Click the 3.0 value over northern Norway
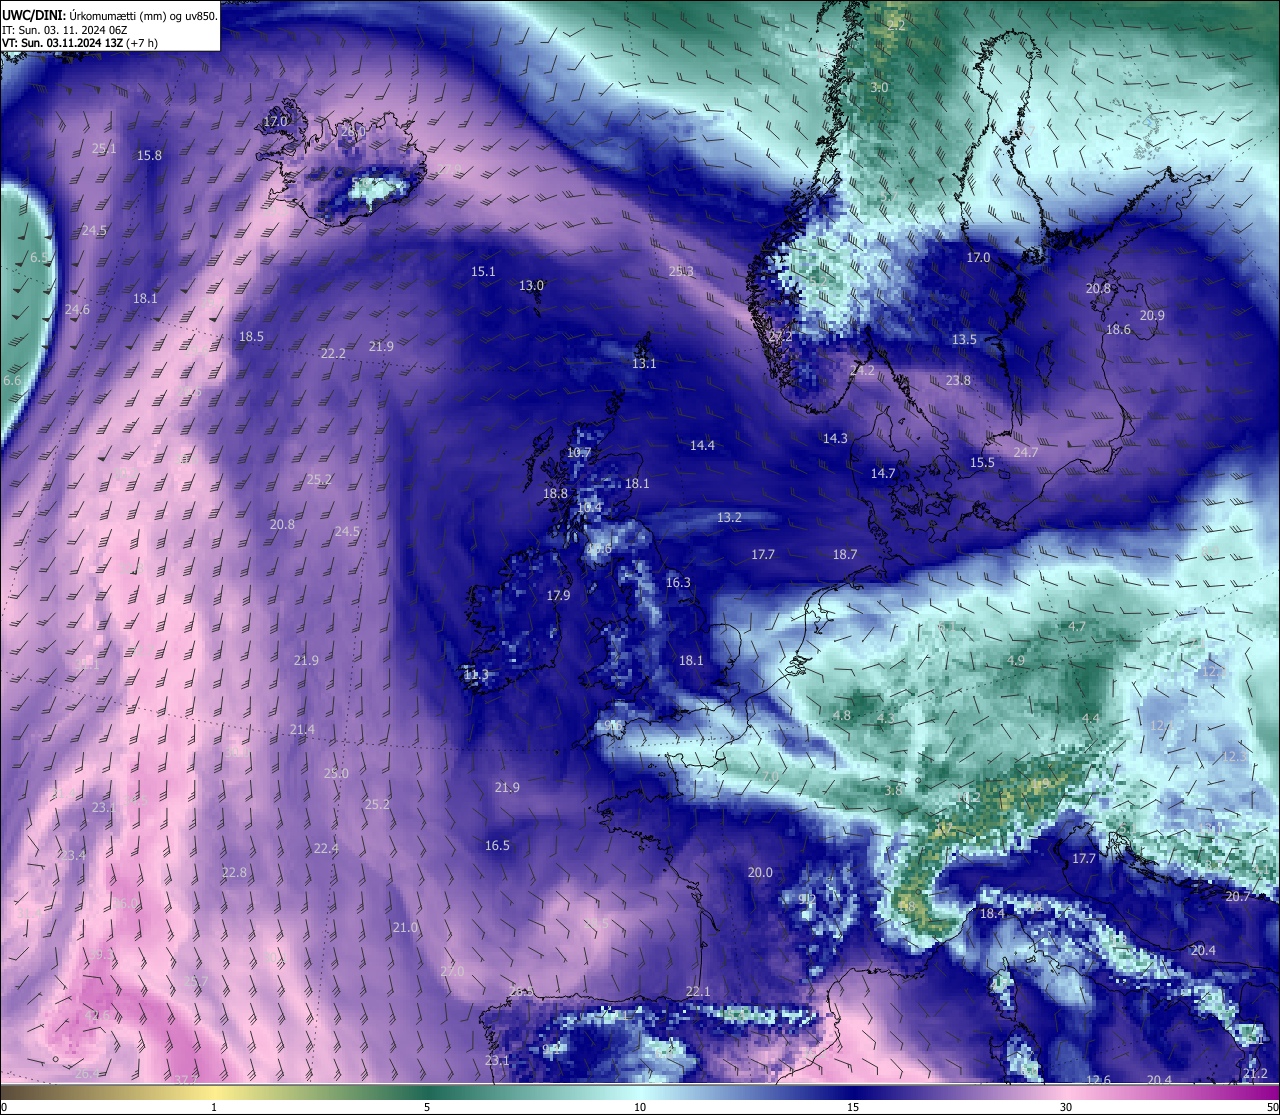 (879, 88)
